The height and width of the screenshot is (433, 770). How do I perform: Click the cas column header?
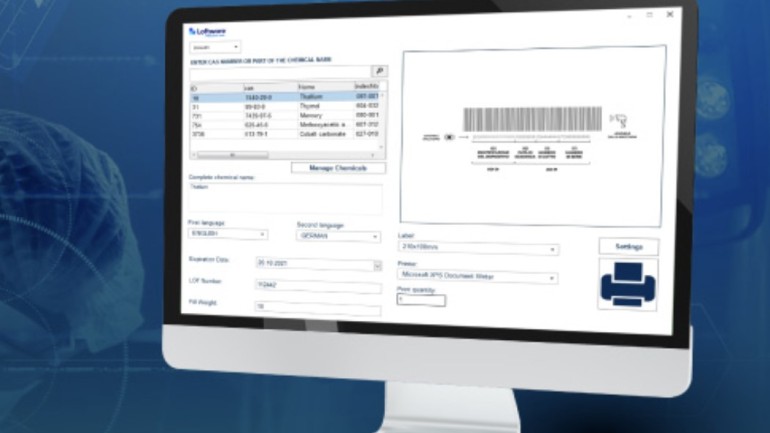[x=271, y=87]
